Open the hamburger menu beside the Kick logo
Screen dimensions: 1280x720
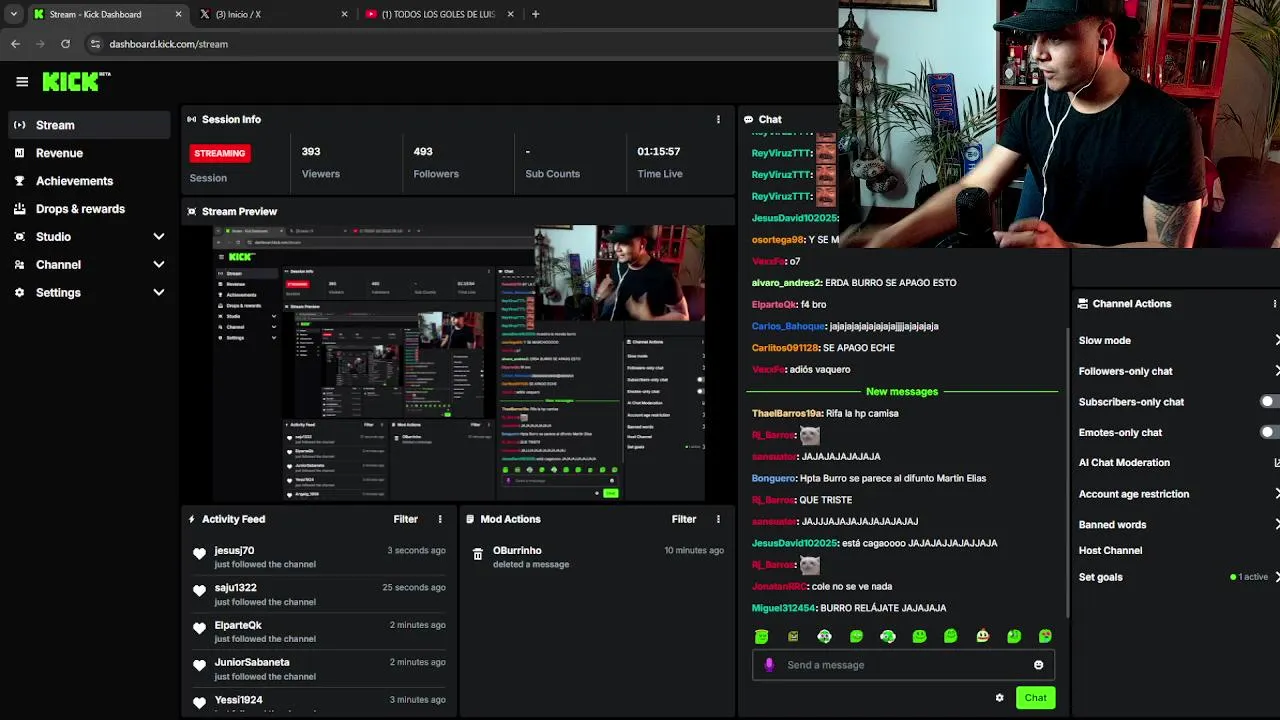tap(22, 82)
